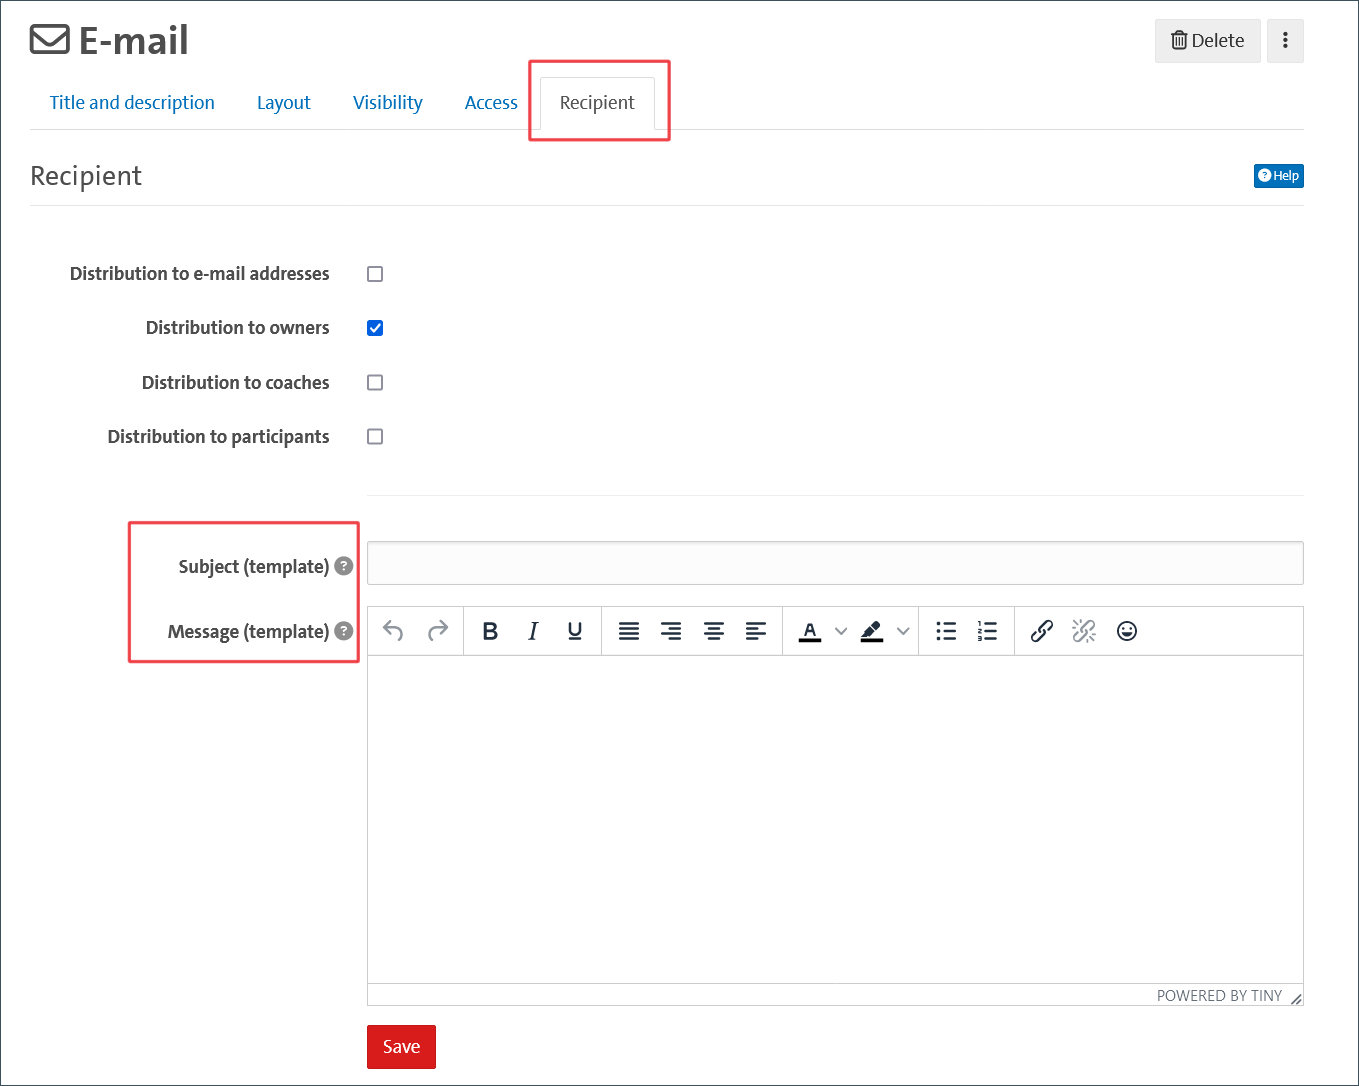Open the text color dropdown arrow

point(840,631)
